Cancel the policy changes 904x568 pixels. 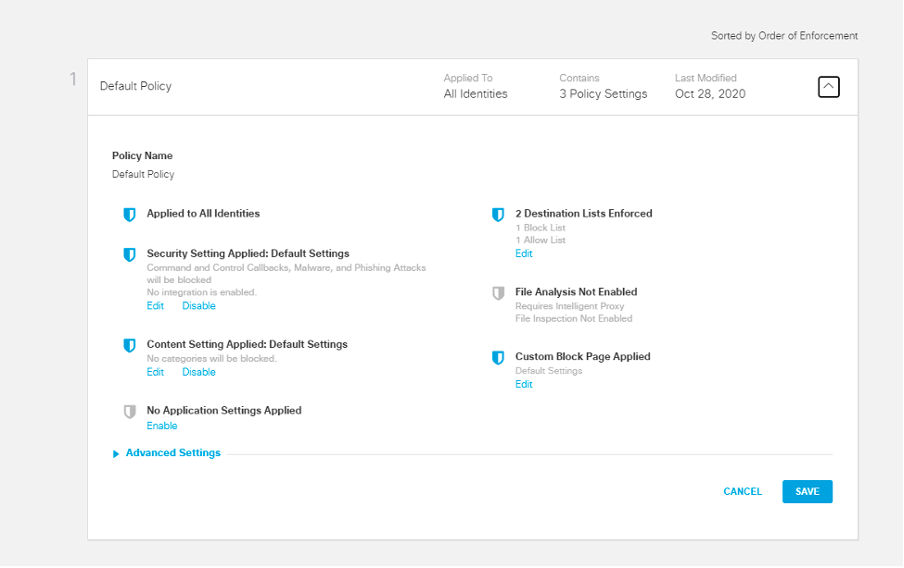[x=742, y=492]
